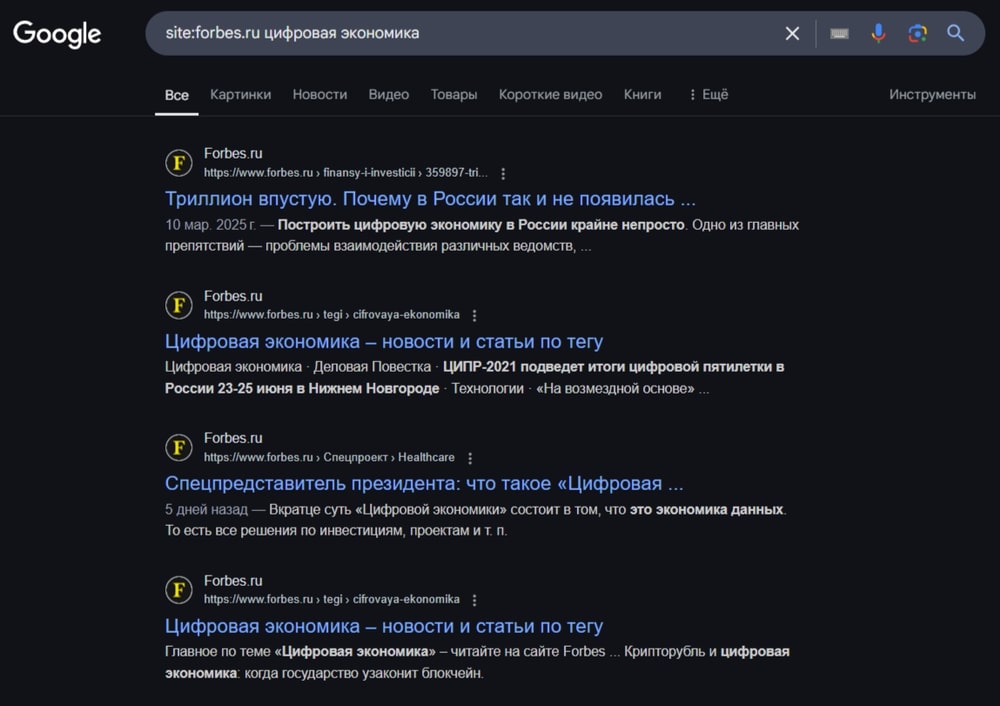Switch to the Картинки tab
Screen dimensions: 1000x706
240,94
